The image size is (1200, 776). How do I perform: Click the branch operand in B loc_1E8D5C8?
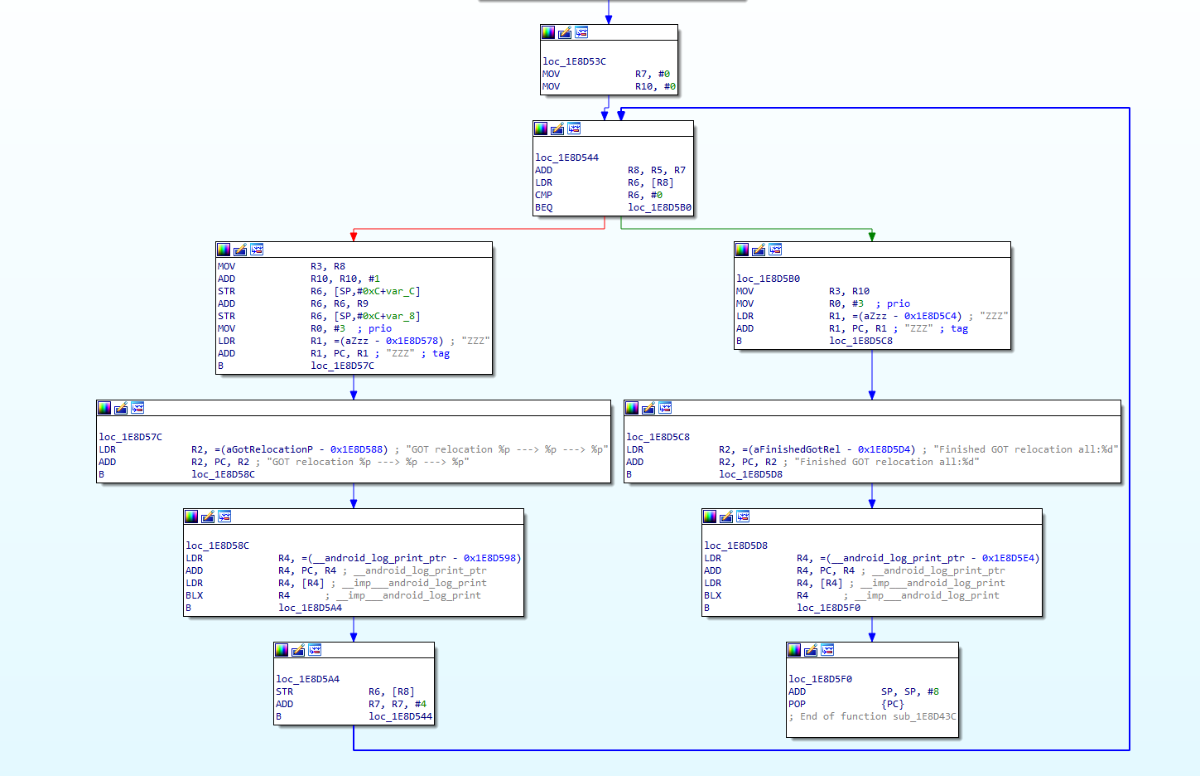click(861, 341)
